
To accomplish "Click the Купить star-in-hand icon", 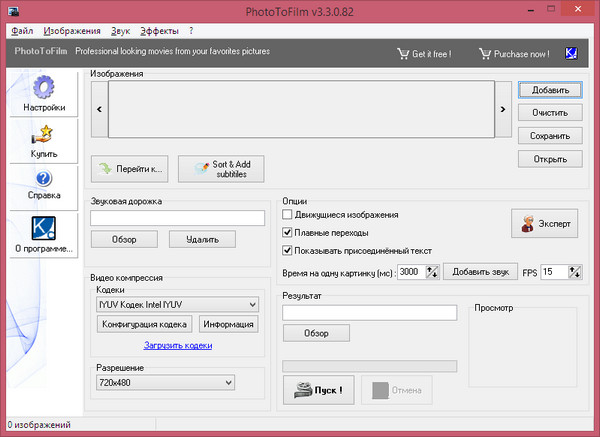I will [43, 134].
